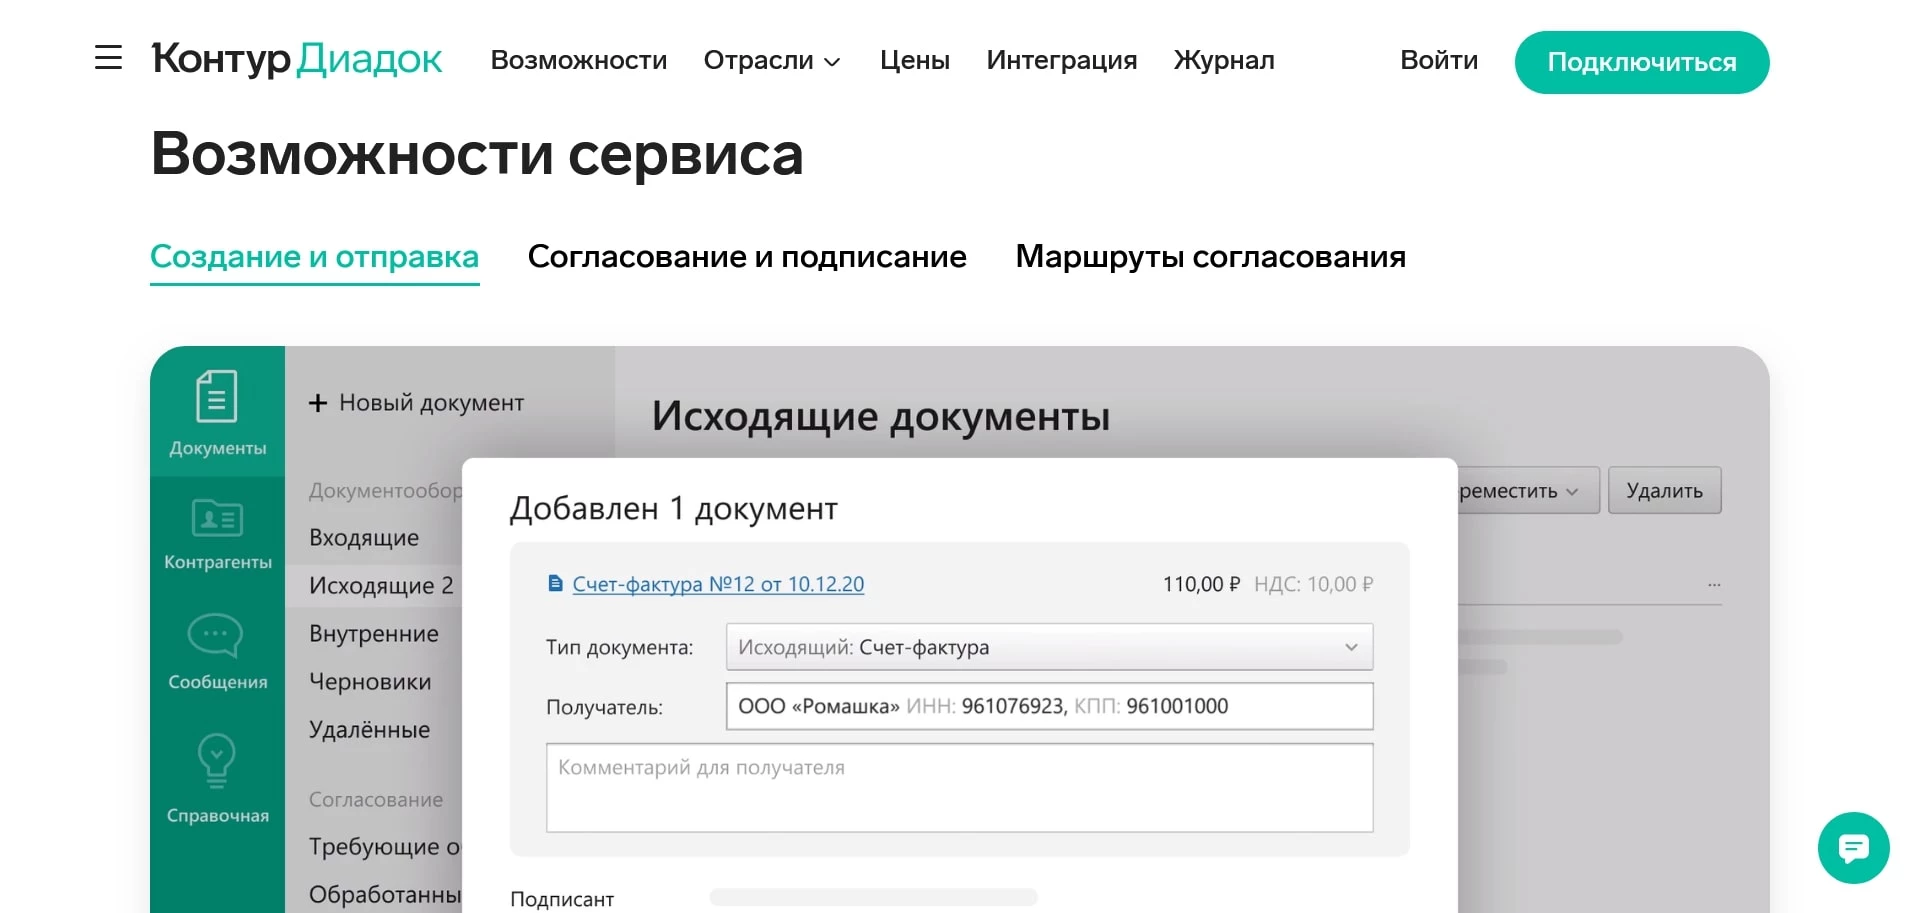Click the comment field for recipient
This screenshot has width=1920, height=913.
pos(959,788)
